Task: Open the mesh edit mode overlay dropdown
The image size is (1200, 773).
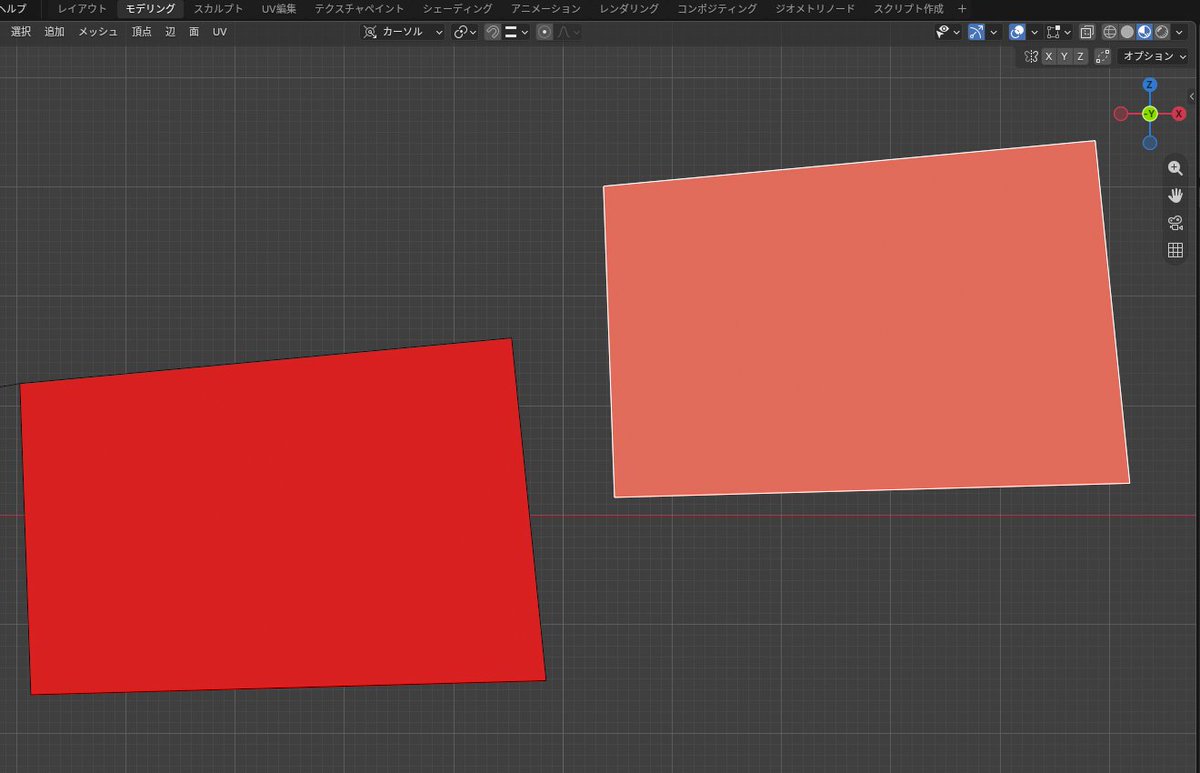Action: 1060,32
